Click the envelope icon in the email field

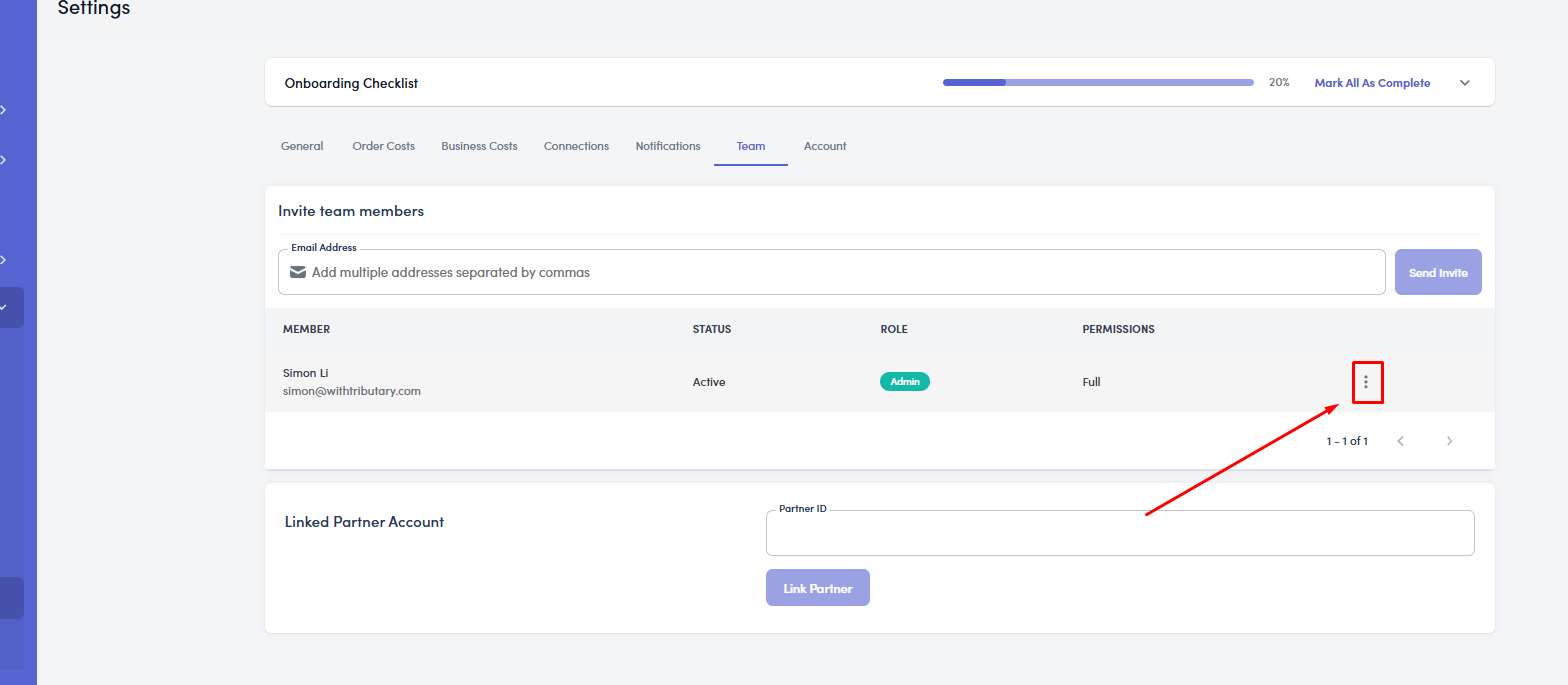coord(298,272)
